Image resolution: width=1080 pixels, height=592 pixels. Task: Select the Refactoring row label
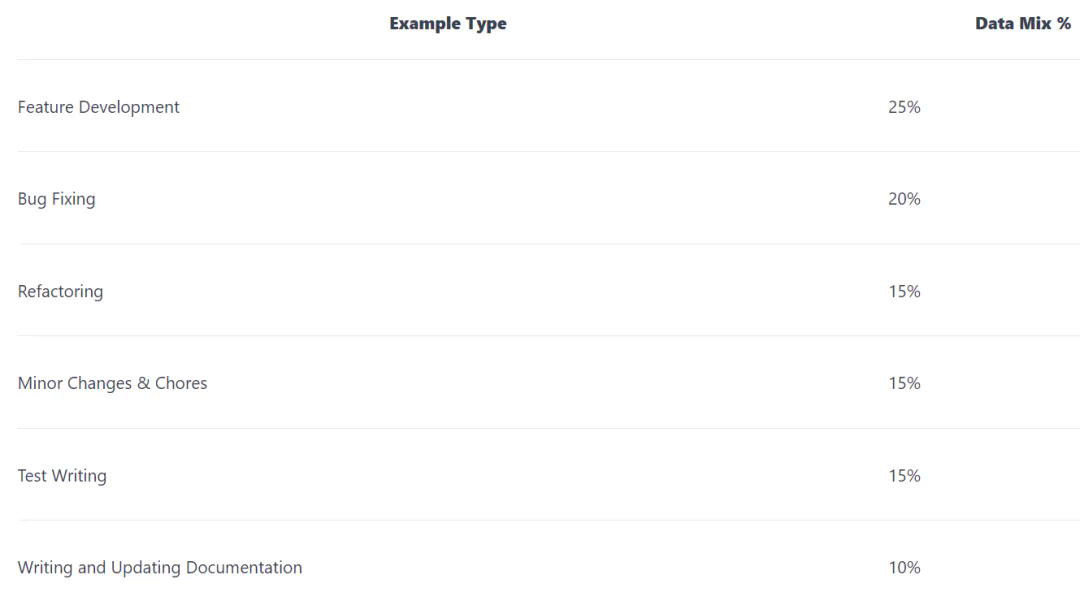60,291
